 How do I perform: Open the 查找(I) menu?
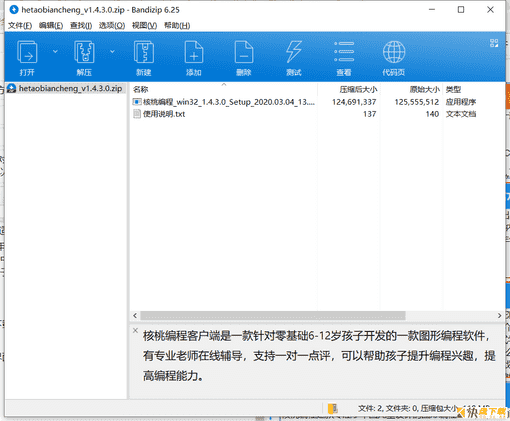81,25
